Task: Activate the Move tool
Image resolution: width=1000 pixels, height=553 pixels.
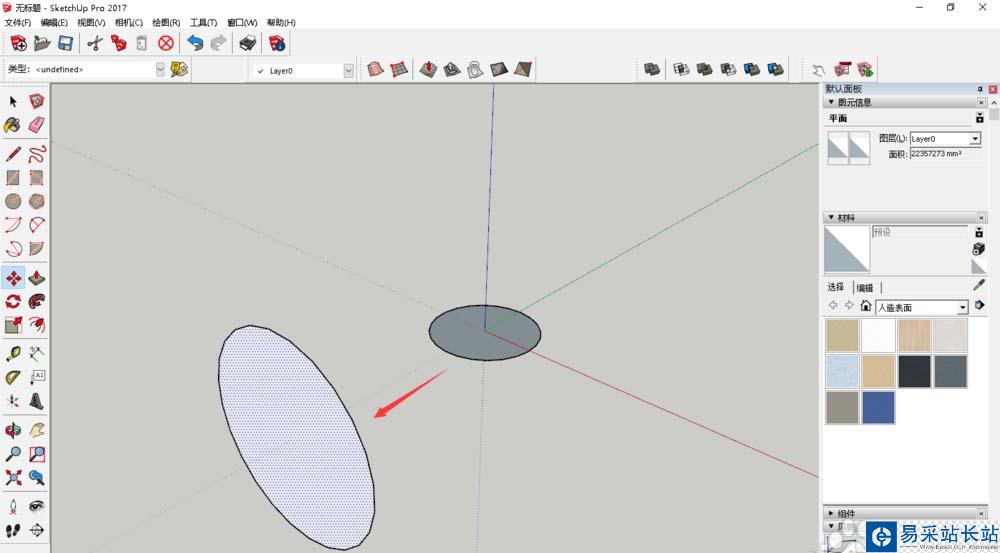Action: tap(13, 278)
